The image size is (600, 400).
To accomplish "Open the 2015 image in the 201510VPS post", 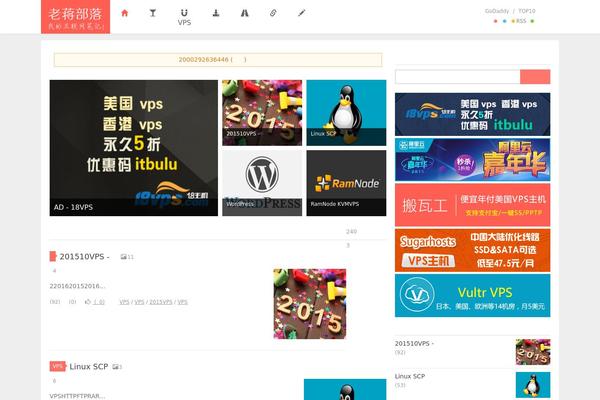I will (310, 304).
